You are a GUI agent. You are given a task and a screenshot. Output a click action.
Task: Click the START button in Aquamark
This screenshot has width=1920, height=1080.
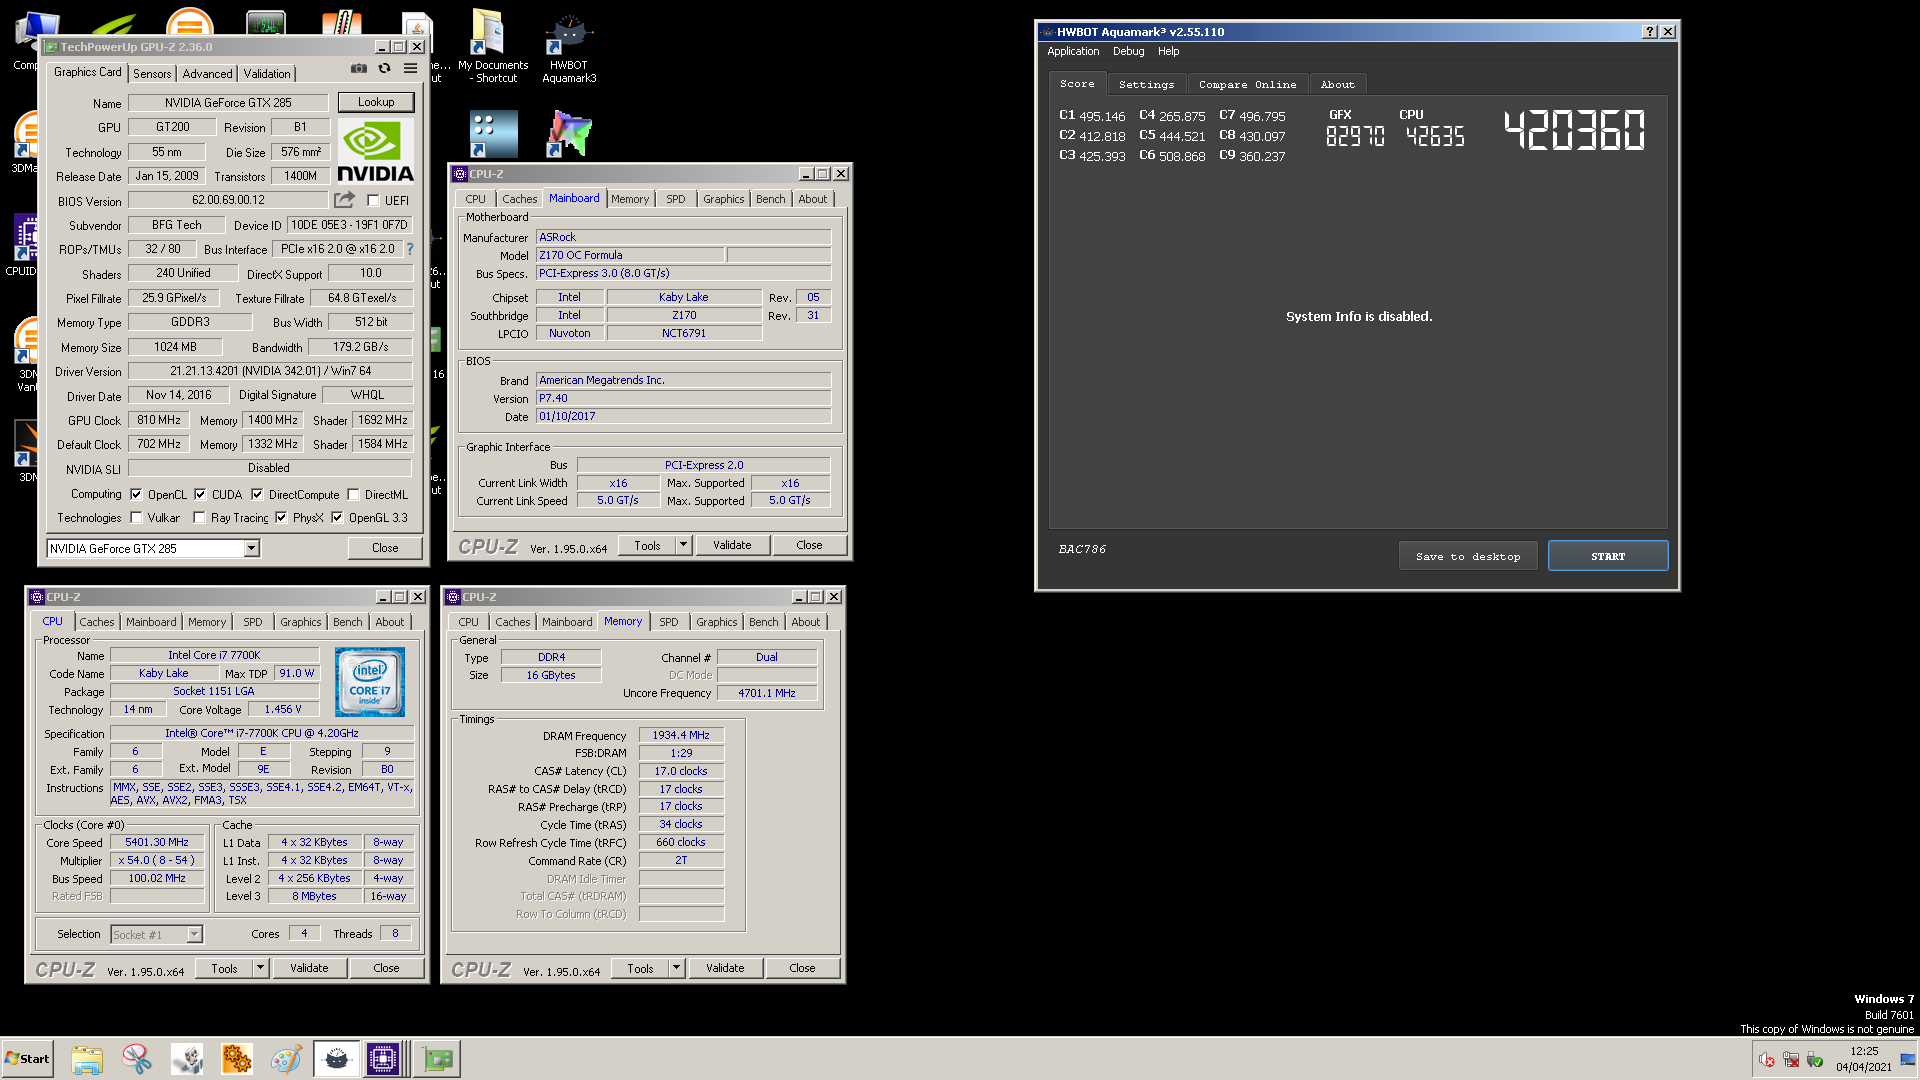[1608, 556]
